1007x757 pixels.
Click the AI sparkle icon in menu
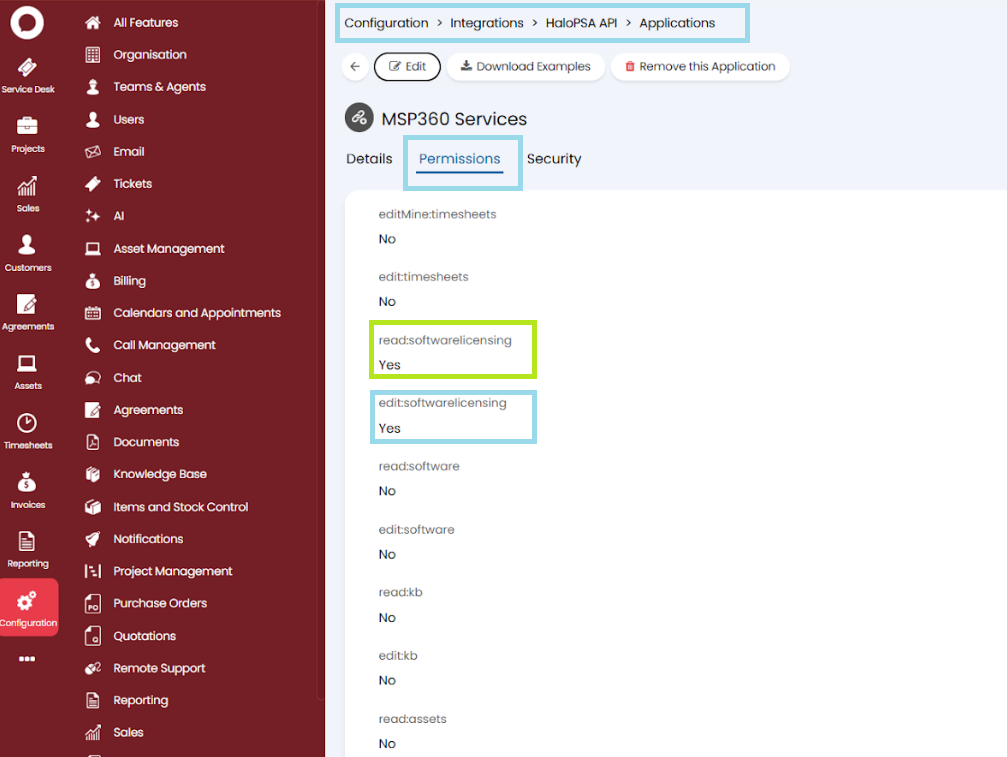click(92, 216)
